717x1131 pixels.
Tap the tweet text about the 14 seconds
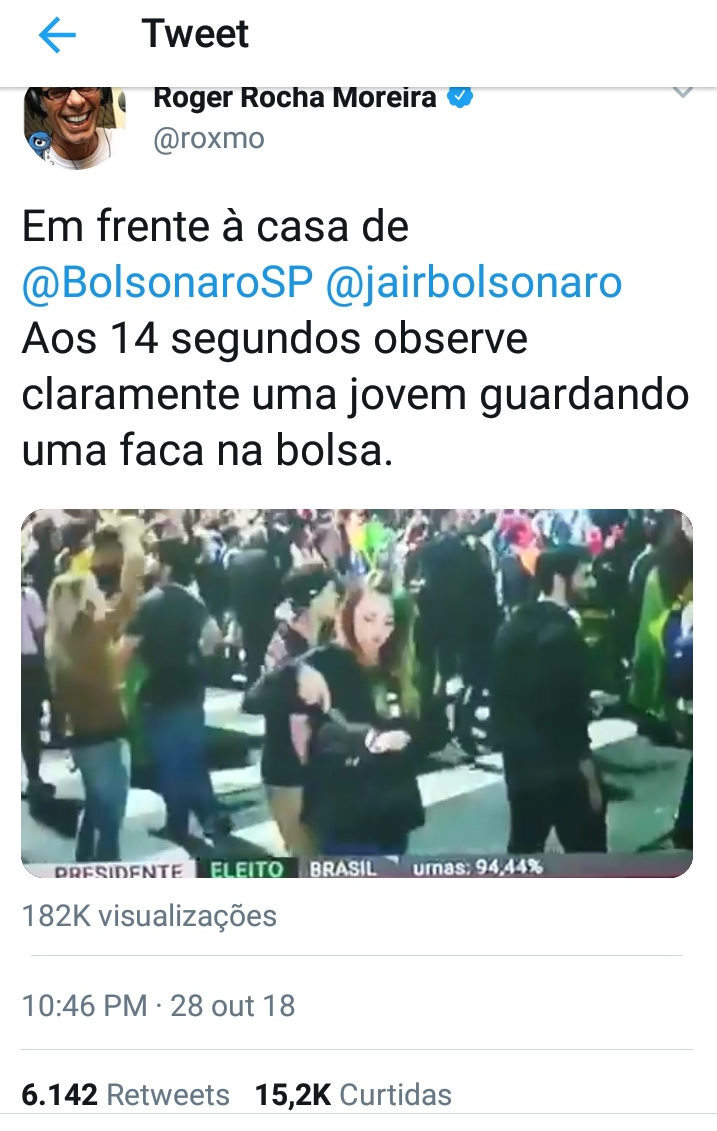tap(355, 394)
